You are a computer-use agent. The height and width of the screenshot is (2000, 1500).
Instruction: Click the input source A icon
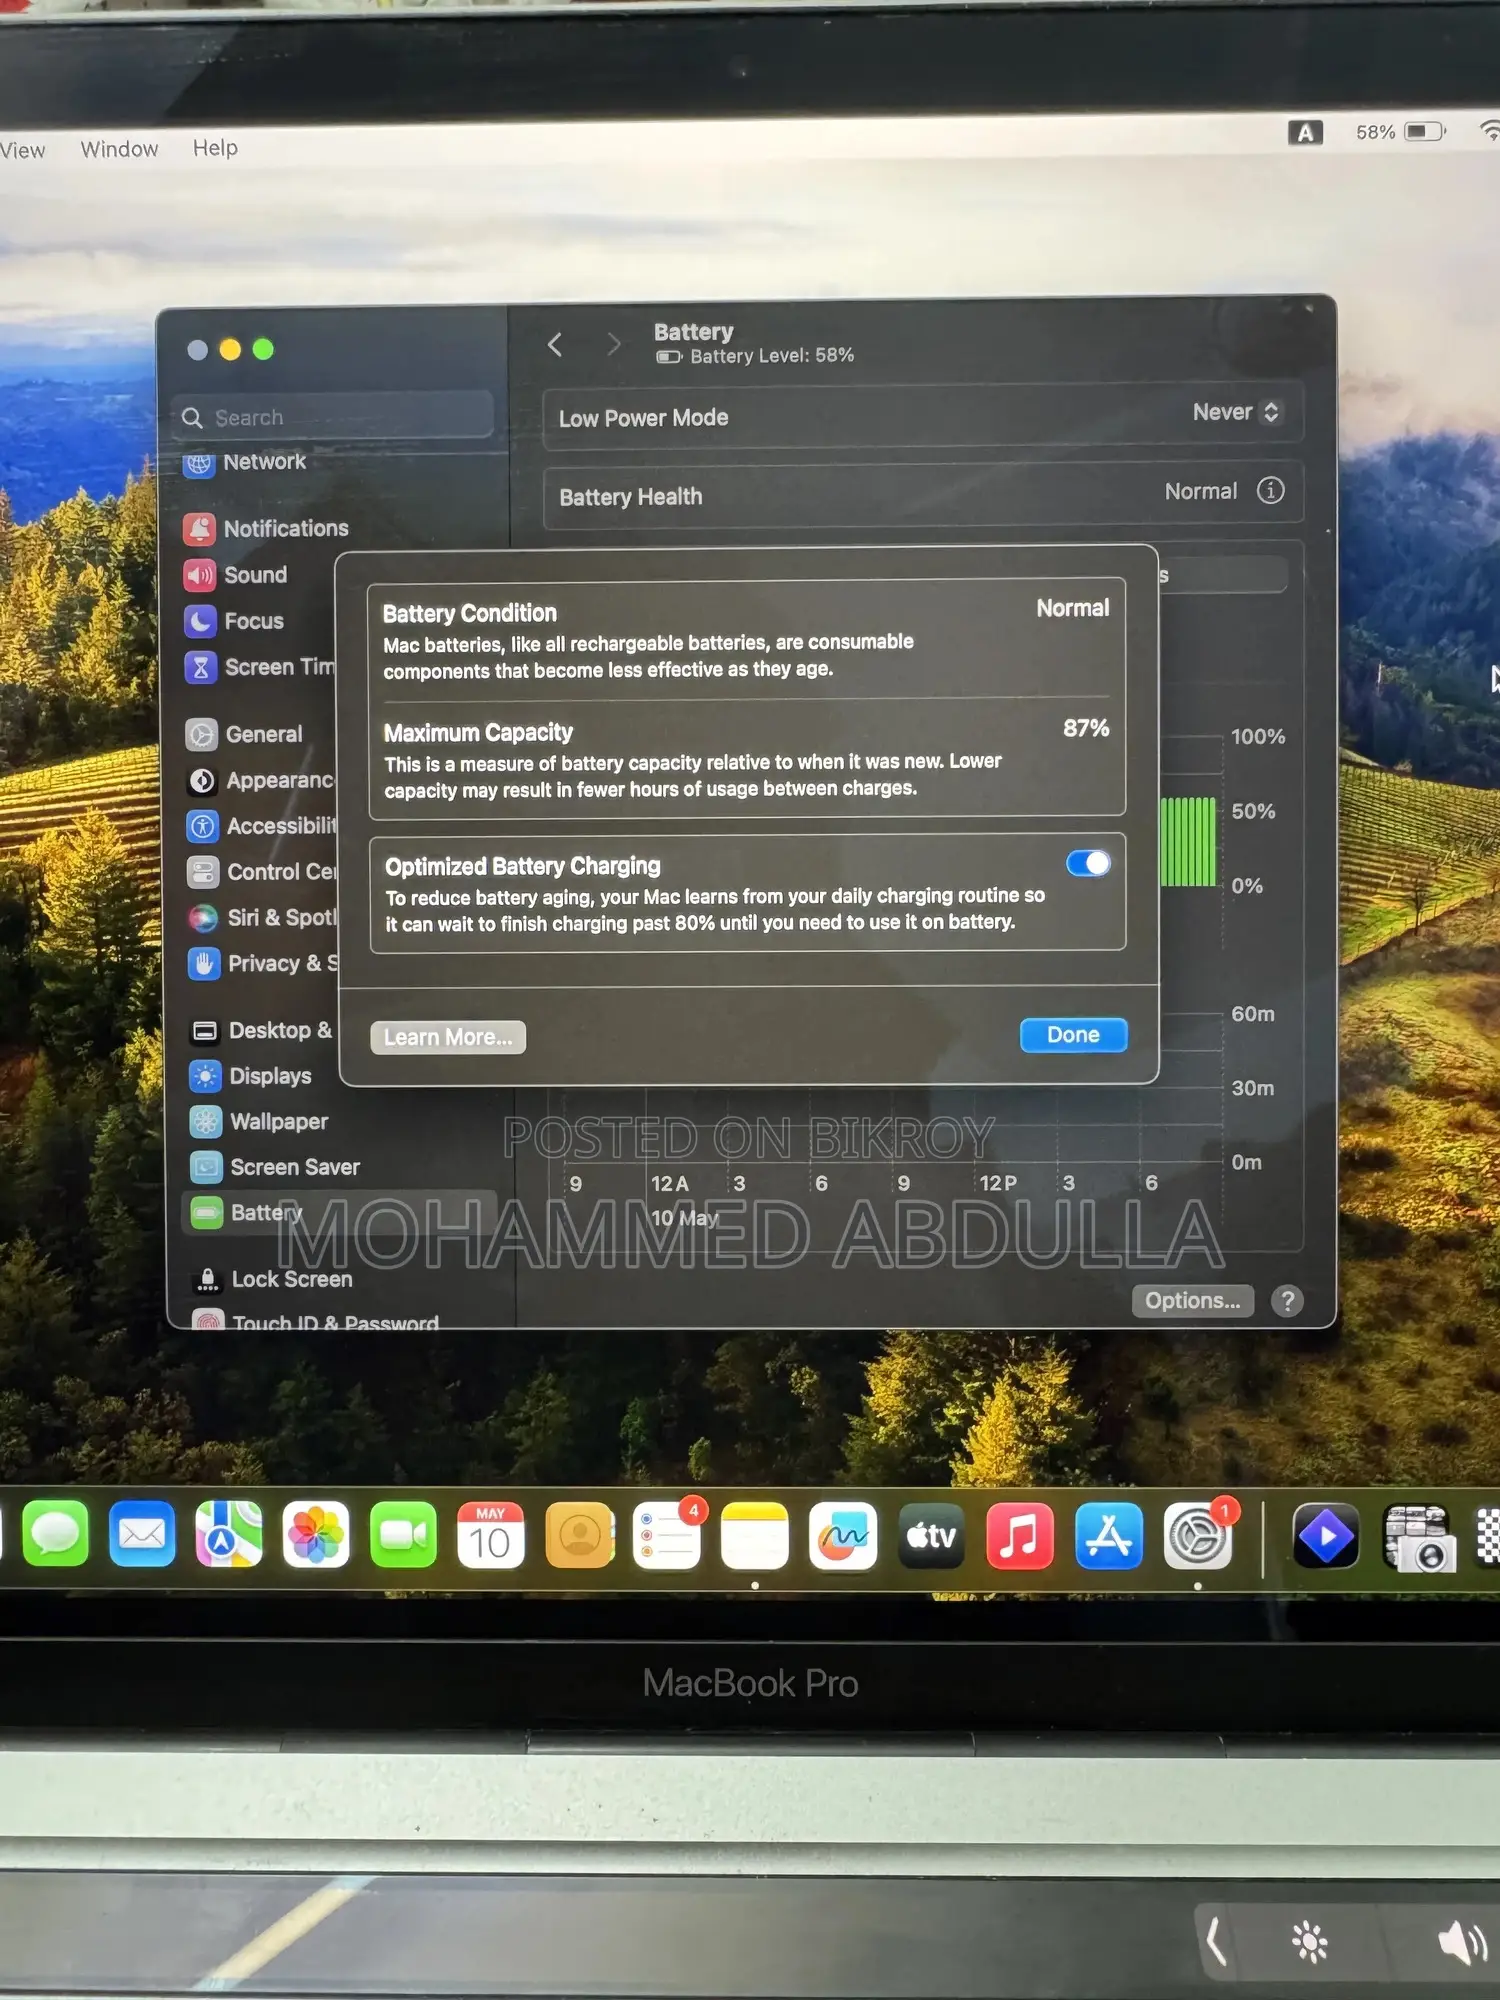coord(1305,133)
